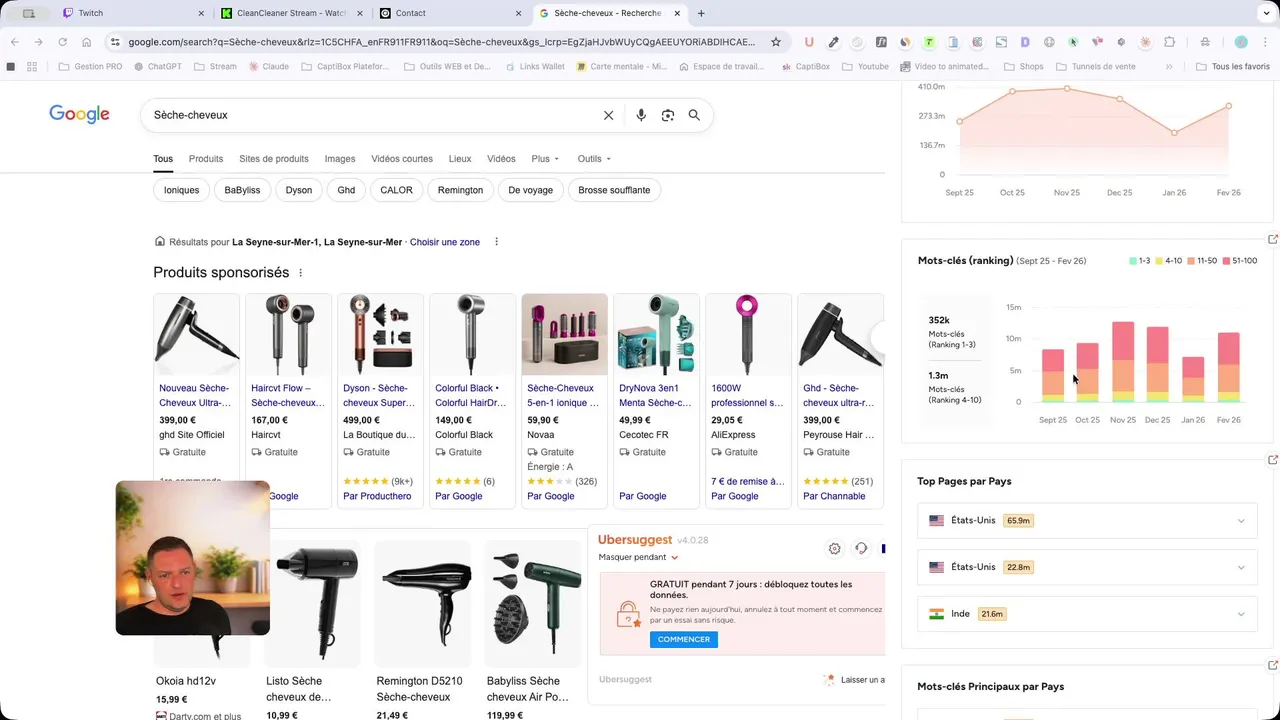The height and width of the screenshot is (720, 1280).
Task: Click the Google search input field
Action: click(x=370, y=115)
